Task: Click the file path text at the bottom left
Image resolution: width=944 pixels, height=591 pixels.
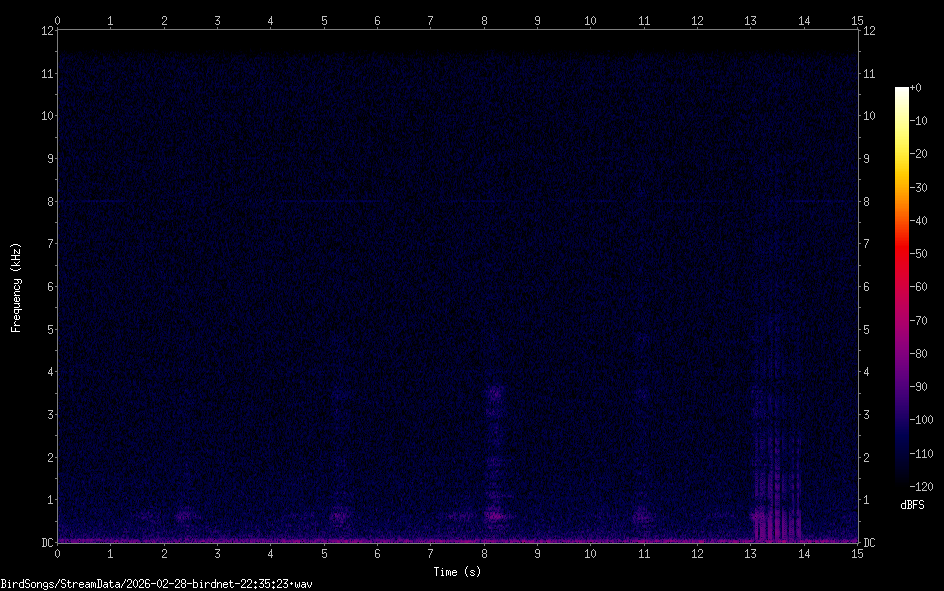Action: [157, 583]
